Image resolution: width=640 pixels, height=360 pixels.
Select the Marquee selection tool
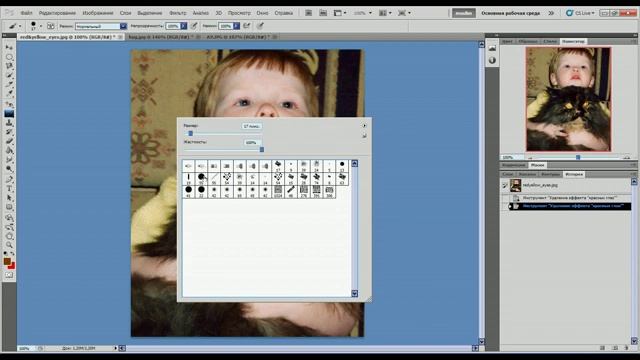click(9, 57)
